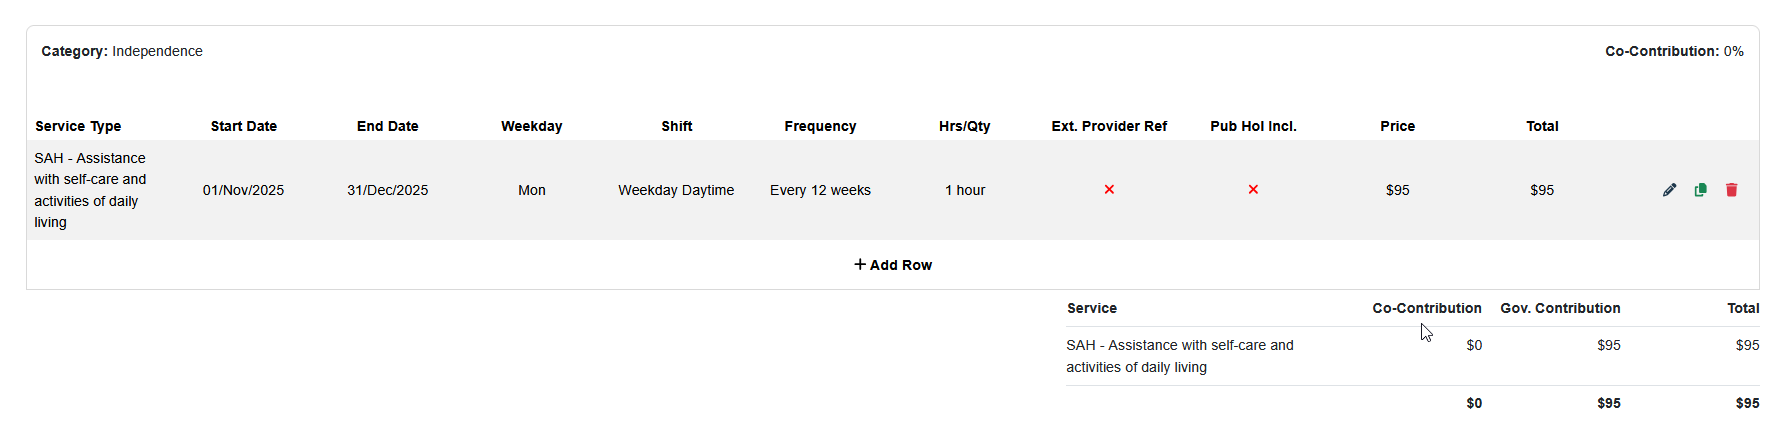This screenshot has width=1785, height=432.
Task: Click the green duplicate row icon
Action: point(1700,190)
